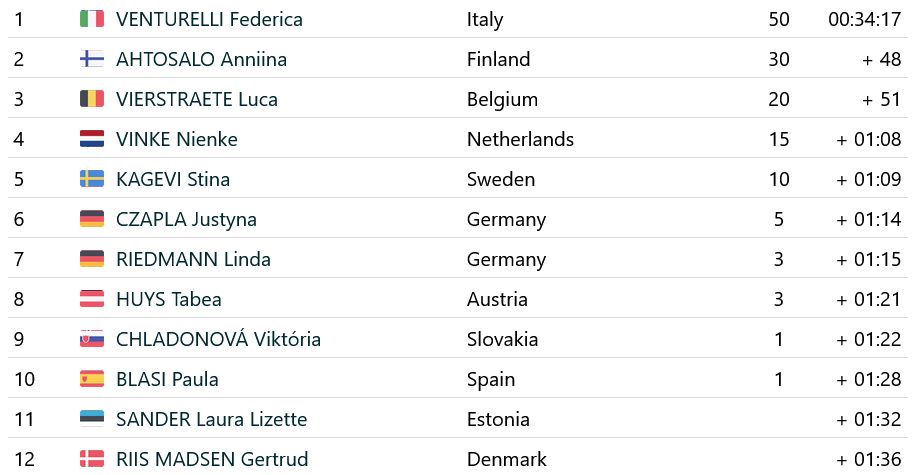924x475 pixels.
Task: Click the Spain flag beside Blasi Paula
Action: (x=91, y=379)
